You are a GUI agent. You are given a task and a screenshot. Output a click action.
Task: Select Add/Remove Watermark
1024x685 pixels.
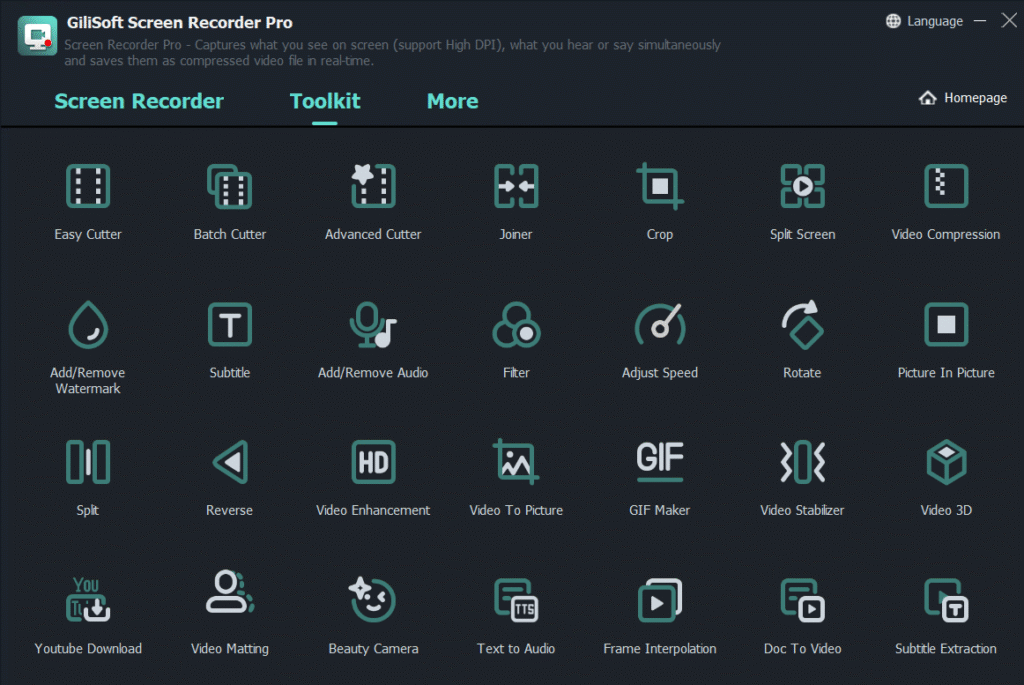click(x=88, y=337)
